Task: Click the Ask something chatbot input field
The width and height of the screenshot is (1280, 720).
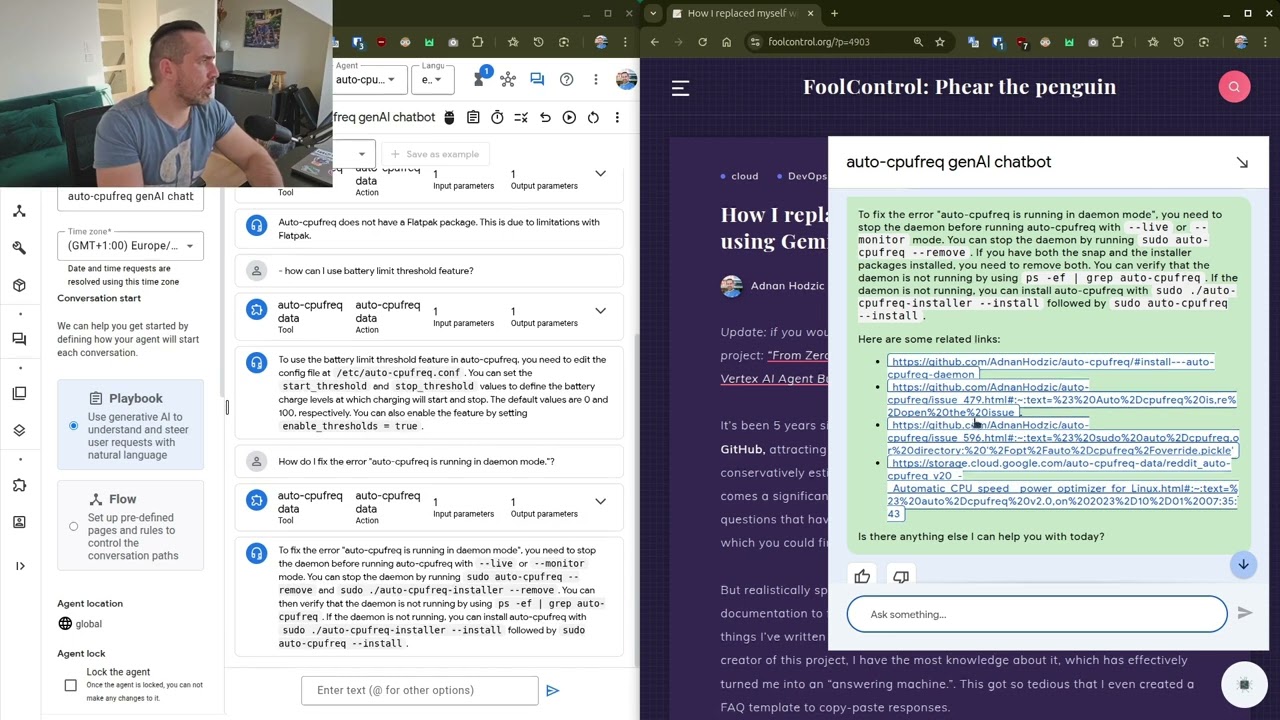Action: [1037, 614]
